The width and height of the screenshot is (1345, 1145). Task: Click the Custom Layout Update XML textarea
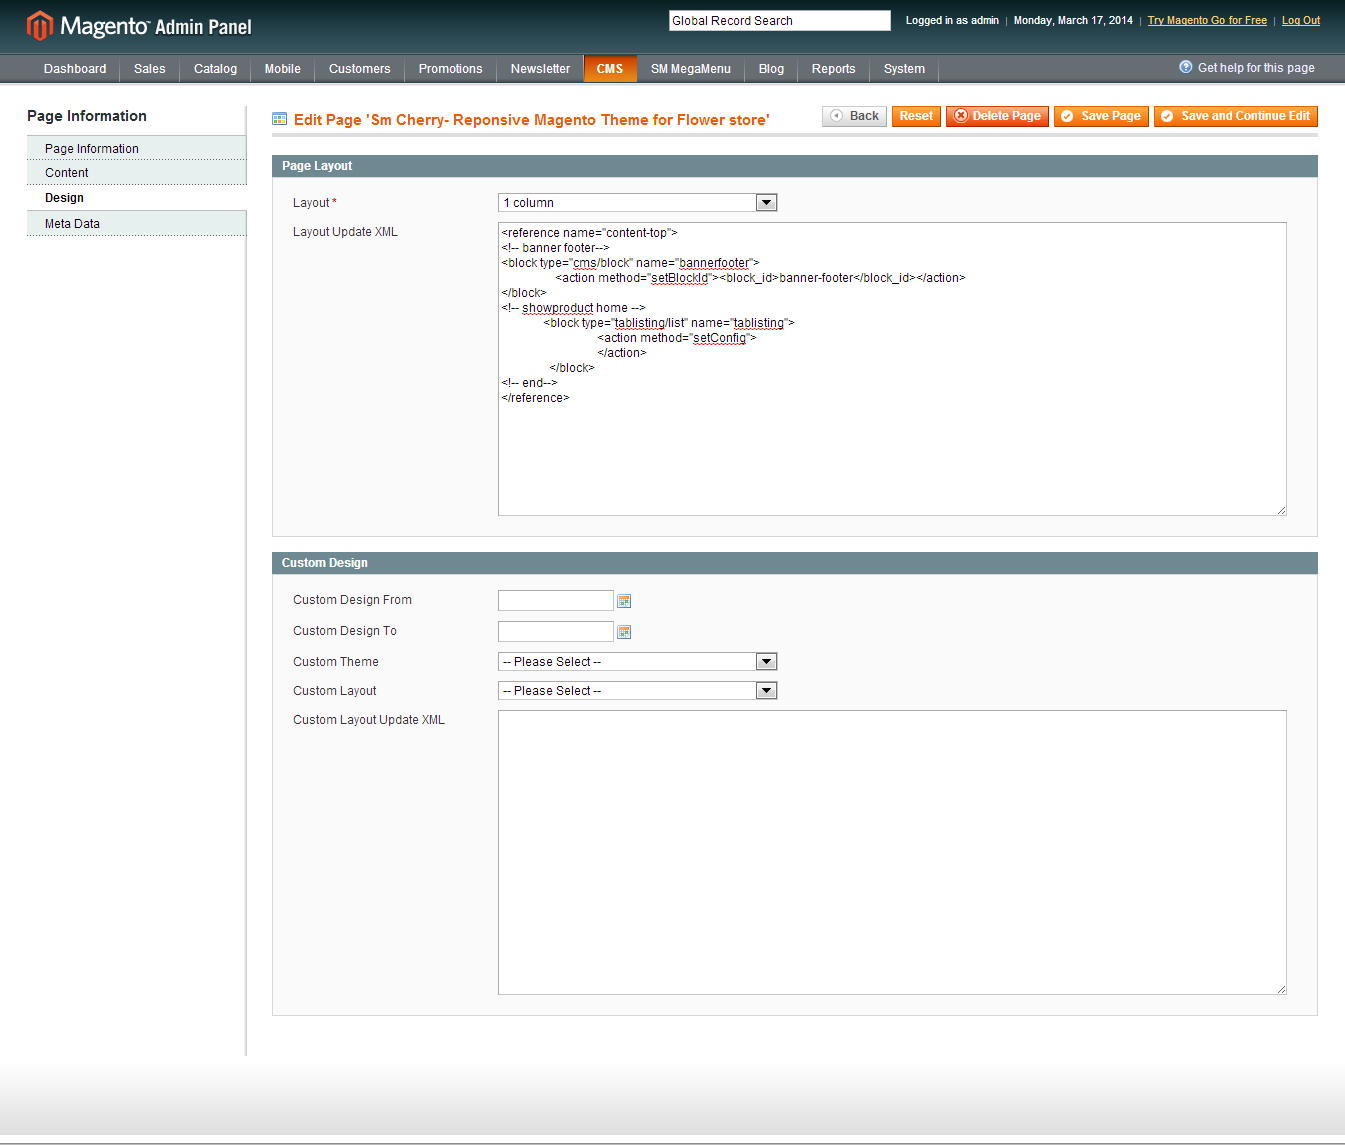892,853
